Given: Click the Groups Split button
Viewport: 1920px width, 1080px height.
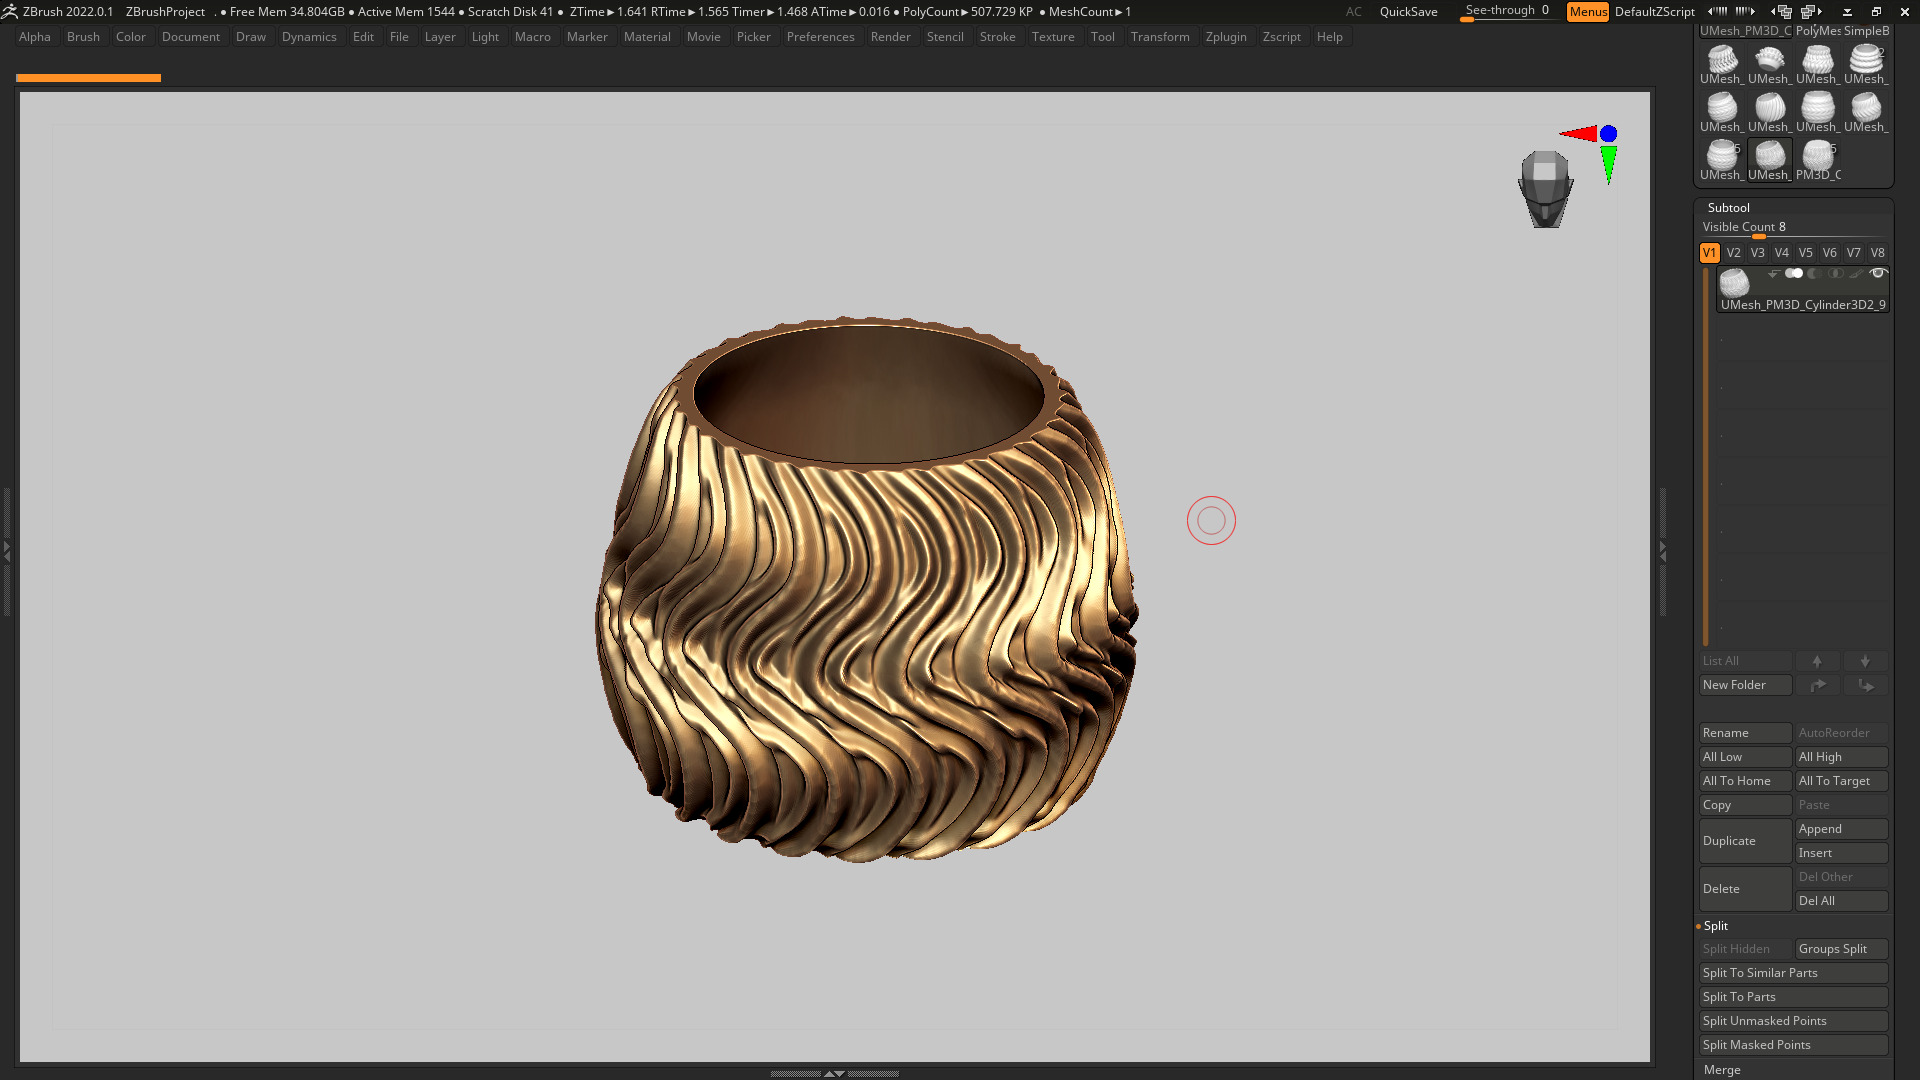Looking at the screenshot, I should [1841, 949].
